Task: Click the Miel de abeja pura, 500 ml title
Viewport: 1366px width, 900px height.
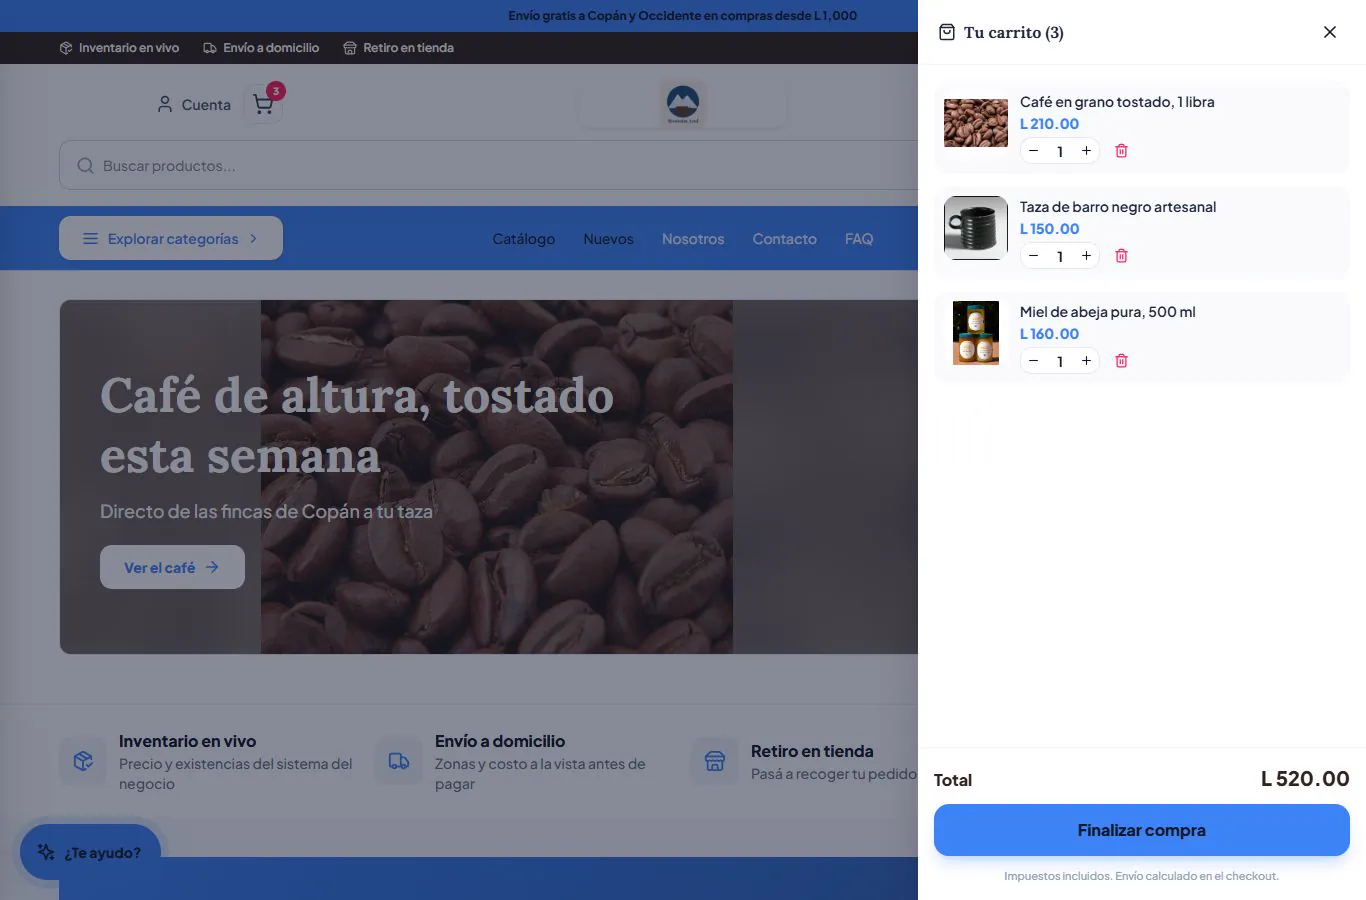Action: pyautogui.click(x=1108, y=312)
